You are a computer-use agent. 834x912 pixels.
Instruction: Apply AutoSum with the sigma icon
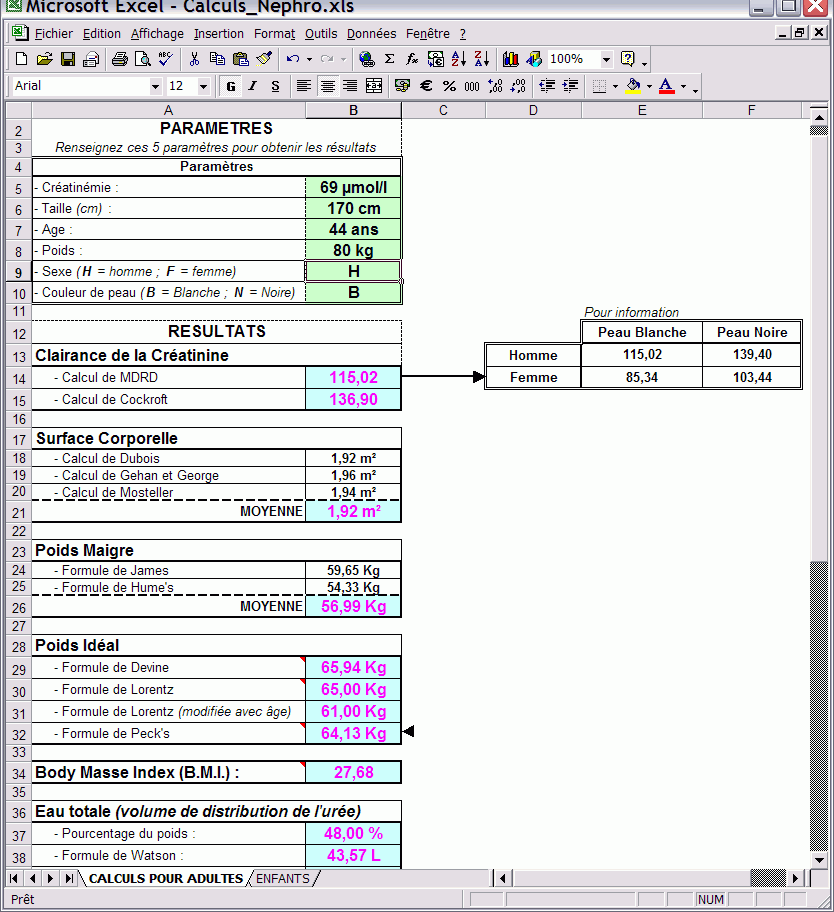click(x=390, y=59)
